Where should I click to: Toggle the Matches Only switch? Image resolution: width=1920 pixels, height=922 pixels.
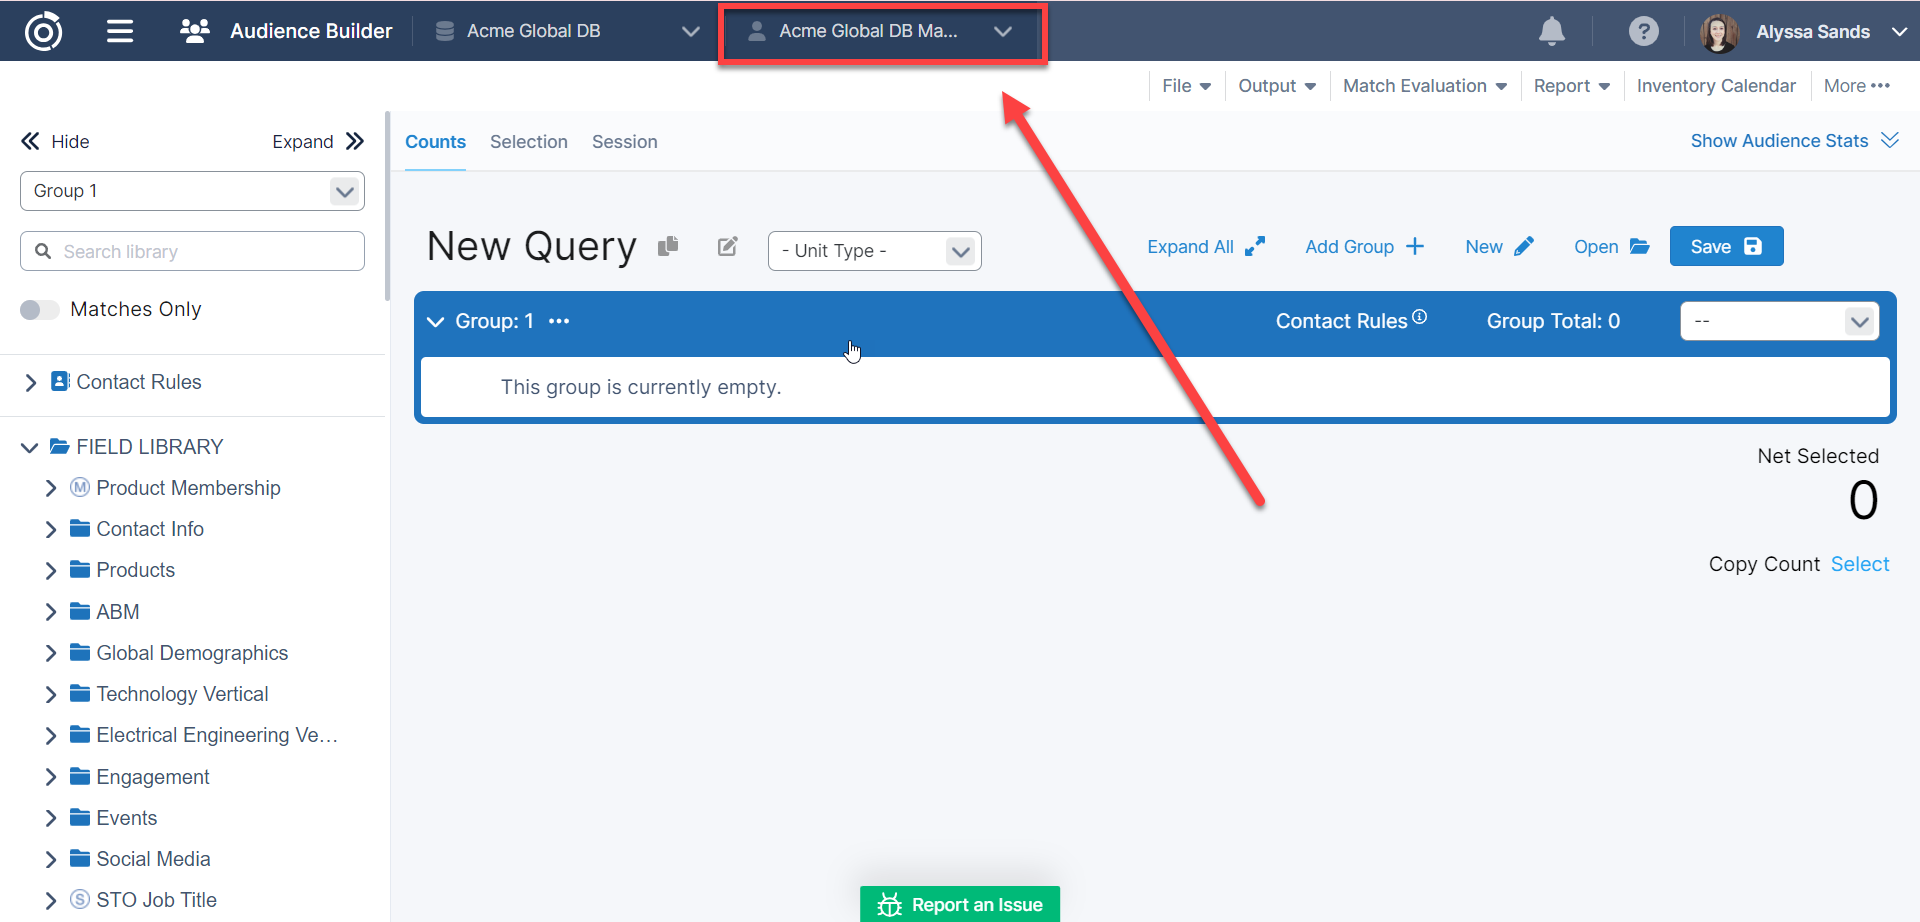pos(39,310)
